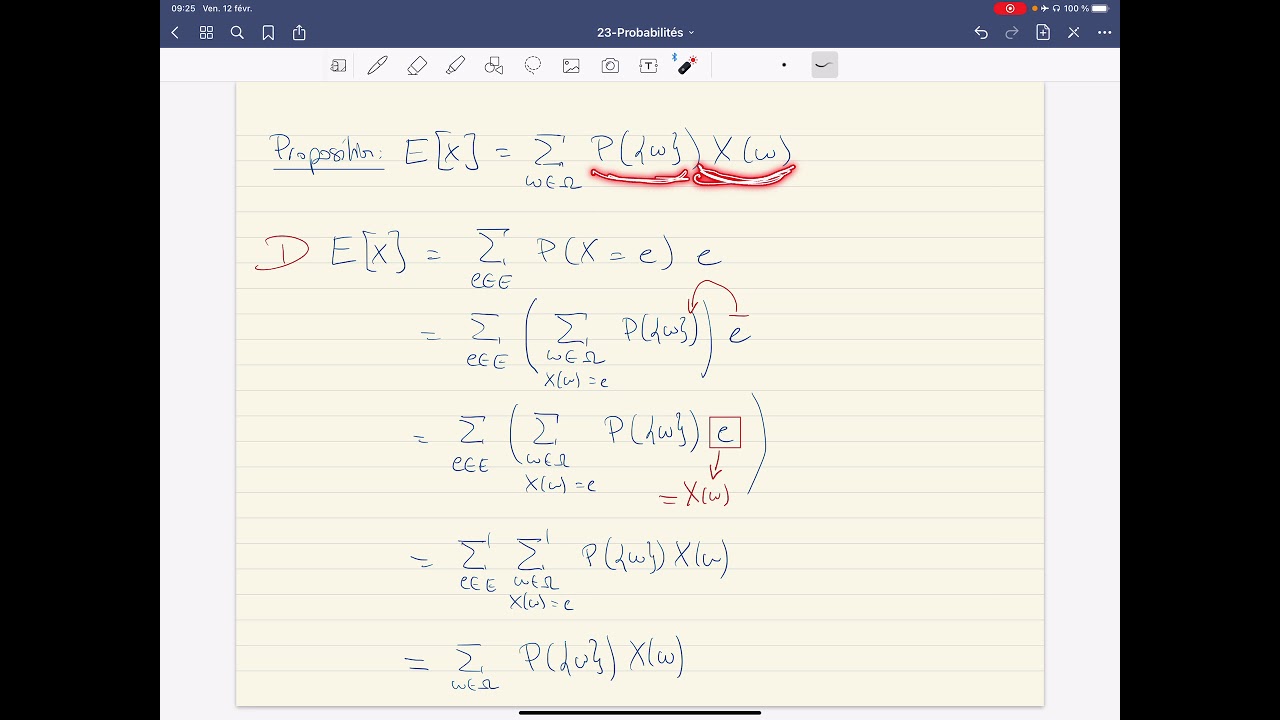Close the editing toolbar with the X icon

click(x=1074, y=33)
